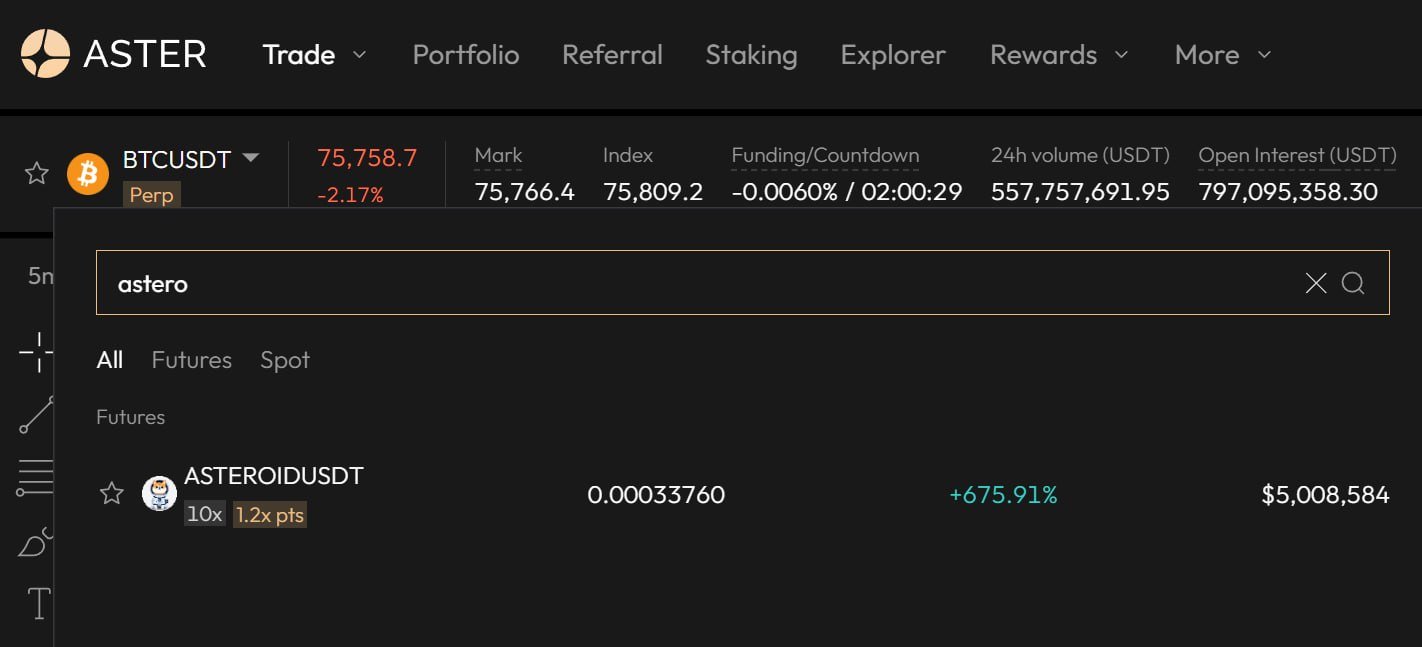Go to the Portfolio page

(466, 55)
